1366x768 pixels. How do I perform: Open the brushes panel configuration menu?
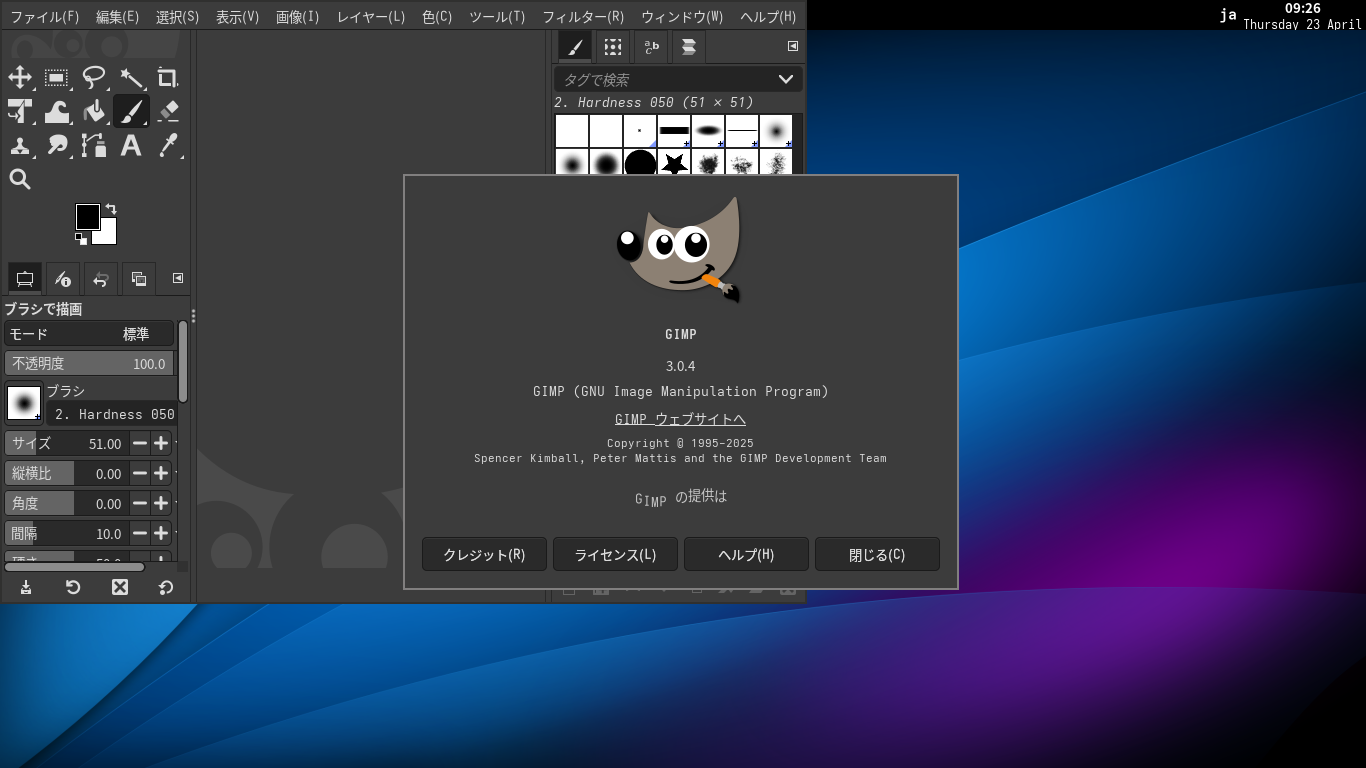[x=791, y=46]
